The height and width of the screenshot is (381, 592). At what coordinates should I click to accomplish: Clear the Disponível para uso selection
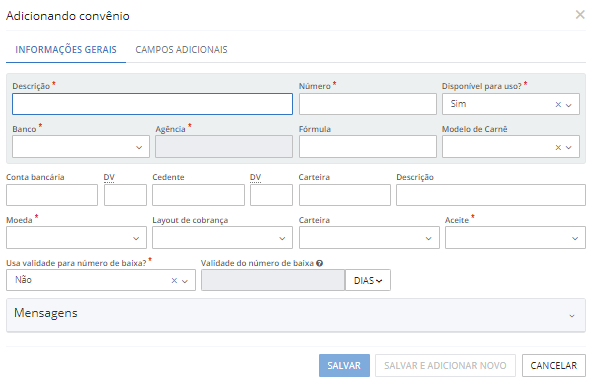coord(558,105)
